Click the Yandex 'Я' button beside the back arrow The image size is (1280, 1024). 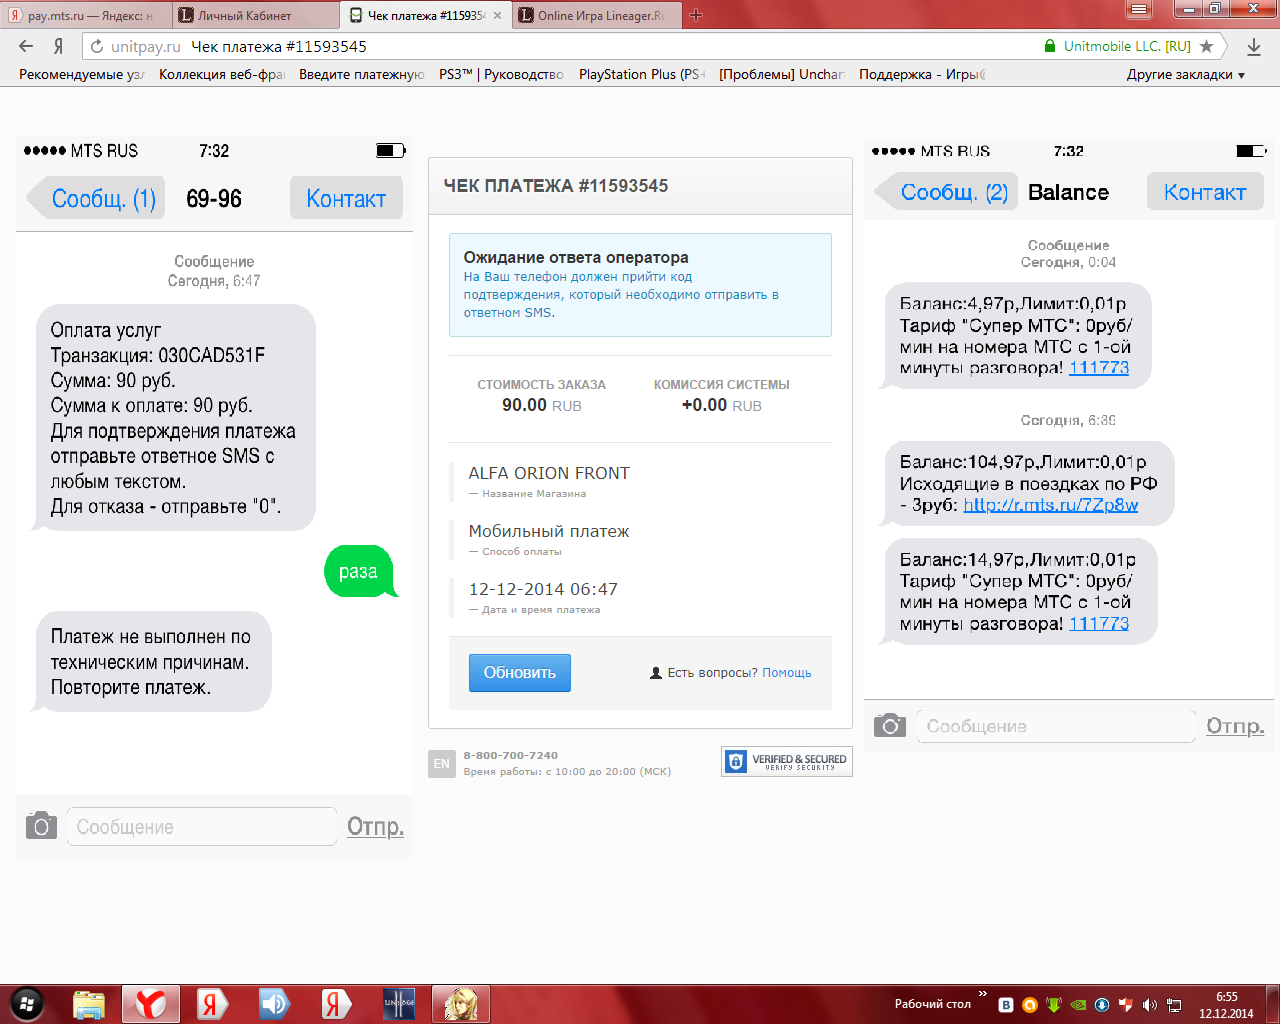tap(59, 46)
